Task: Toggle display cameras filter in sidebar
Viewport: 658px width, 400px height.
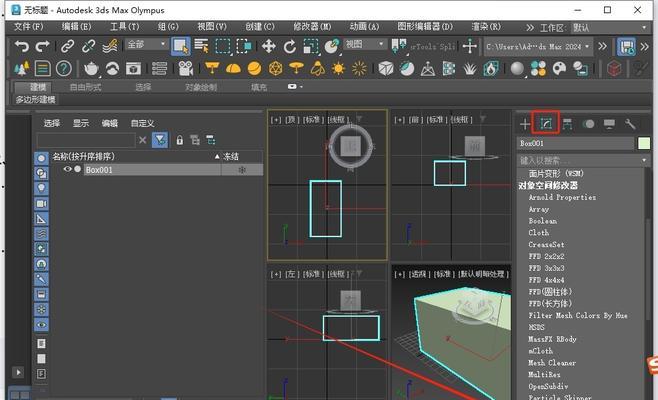Action: (41, 204)
